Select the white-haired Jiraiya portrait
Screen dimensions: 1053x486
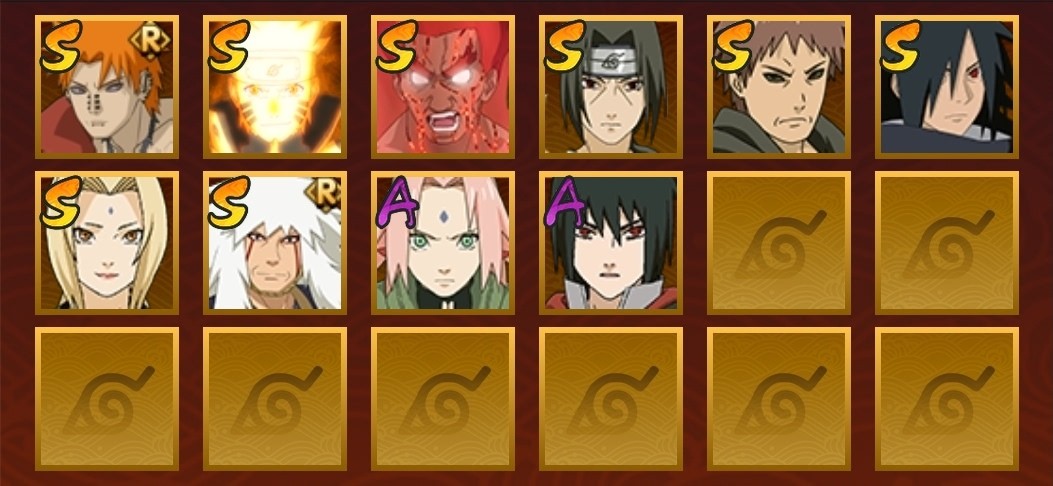coord(275,242)
